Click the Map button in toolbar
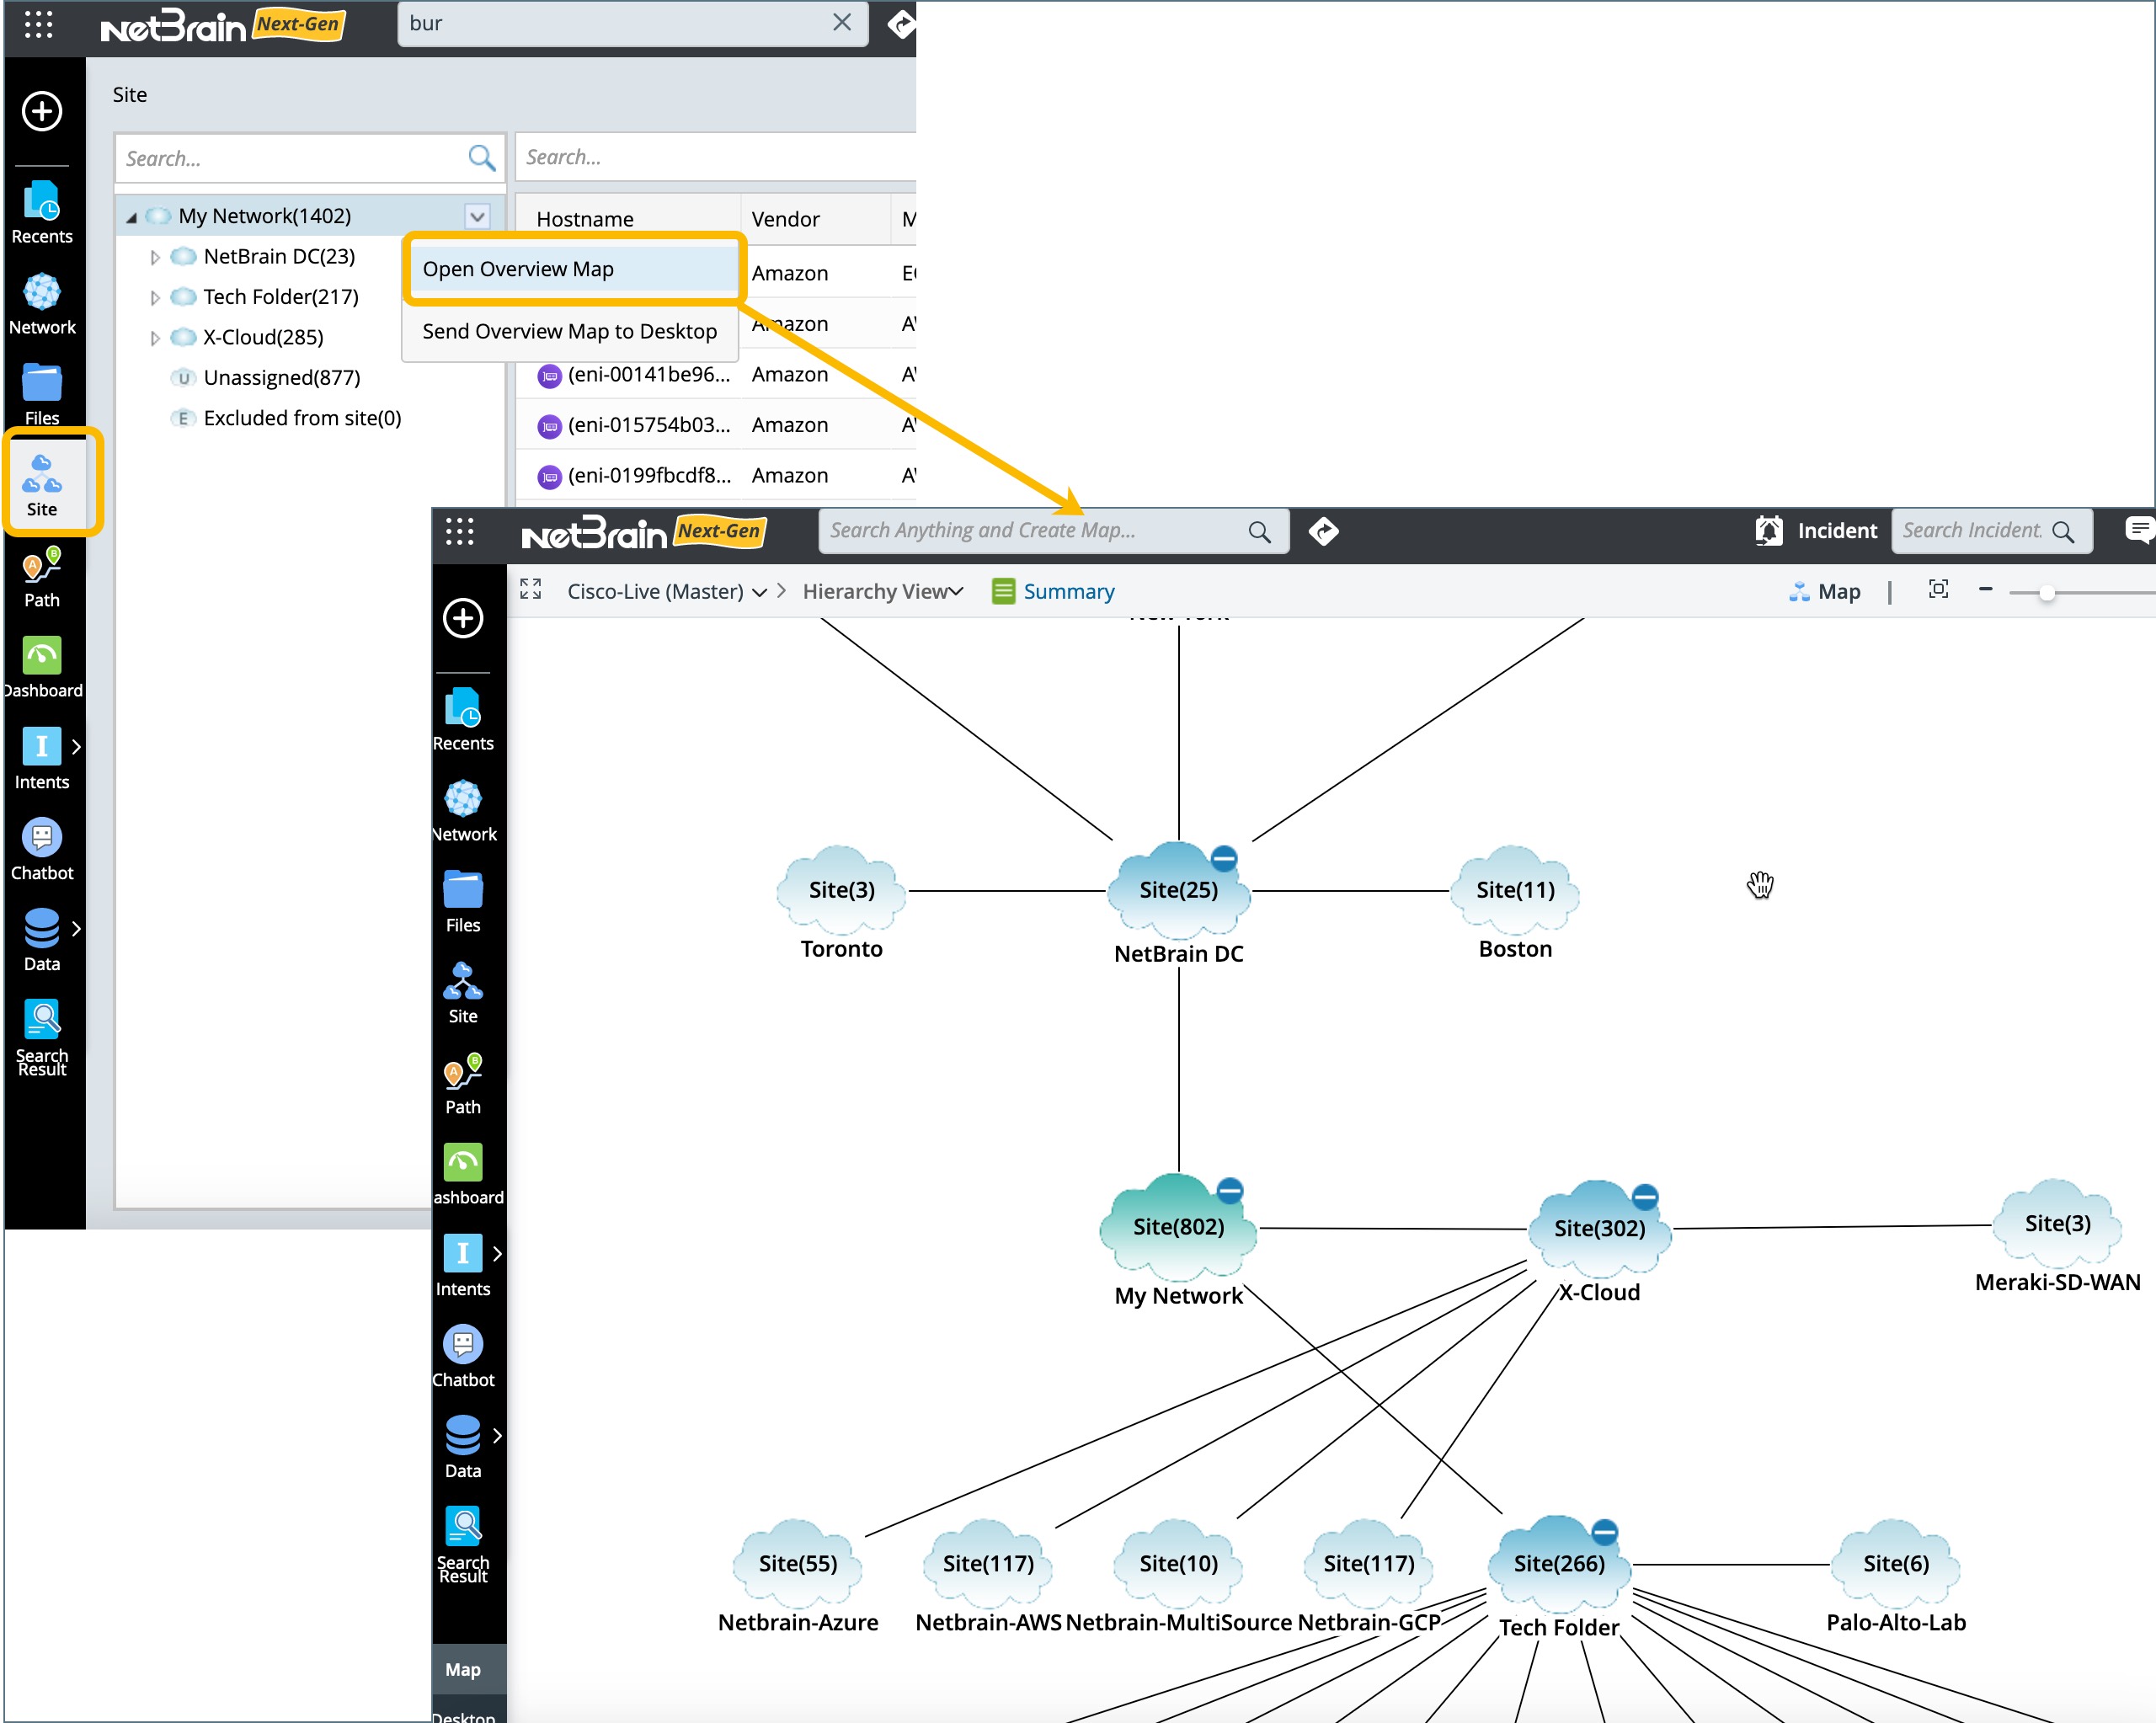Screen dimensions: 2156x1723 click(1825, 591)
